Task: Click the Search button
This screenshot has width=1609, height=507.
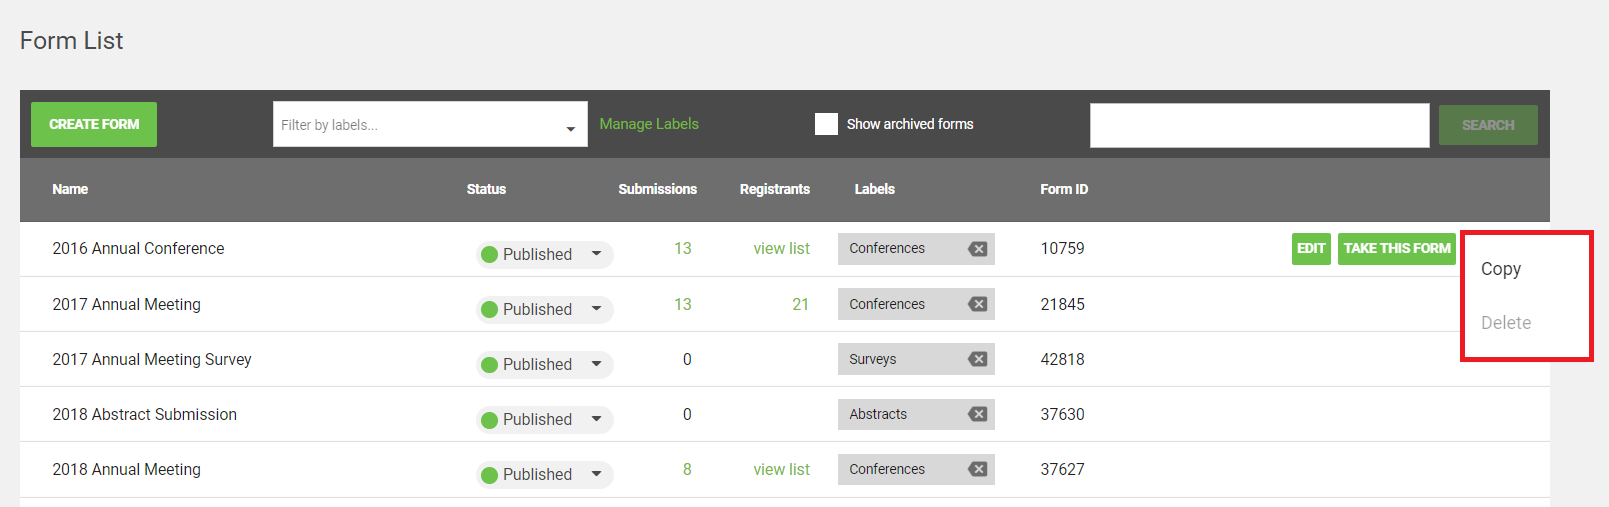Action: pos(1487,125)
